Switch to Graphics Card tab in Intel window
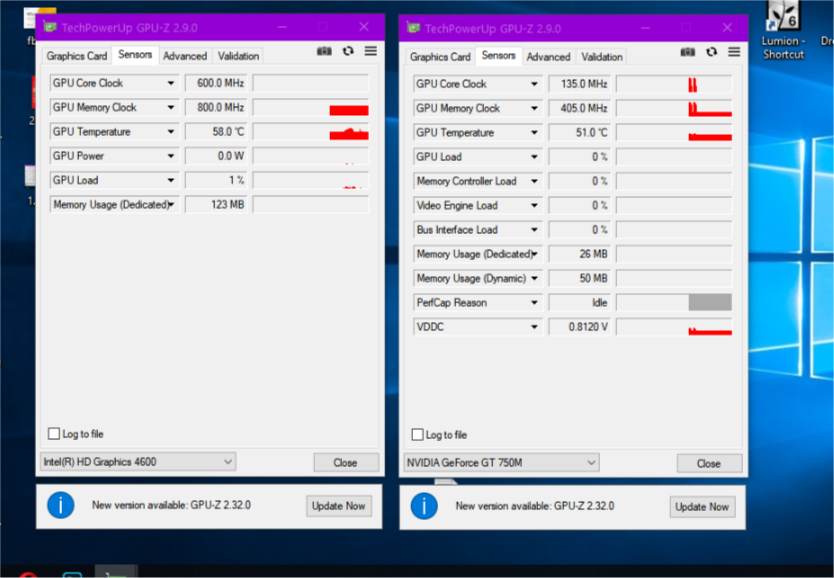Image resolution: width=834 pixels, height=578 pixels. pos(77,56)
